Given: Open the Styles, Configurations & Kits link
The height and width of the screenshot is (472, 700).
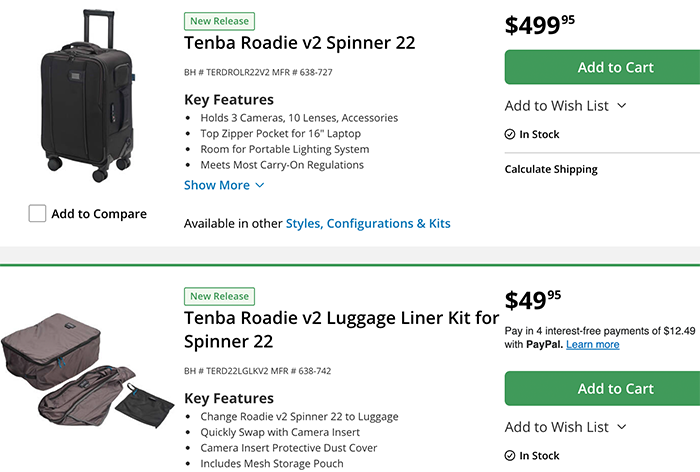Looking at the screenshot, I should [x=368, y=223].
